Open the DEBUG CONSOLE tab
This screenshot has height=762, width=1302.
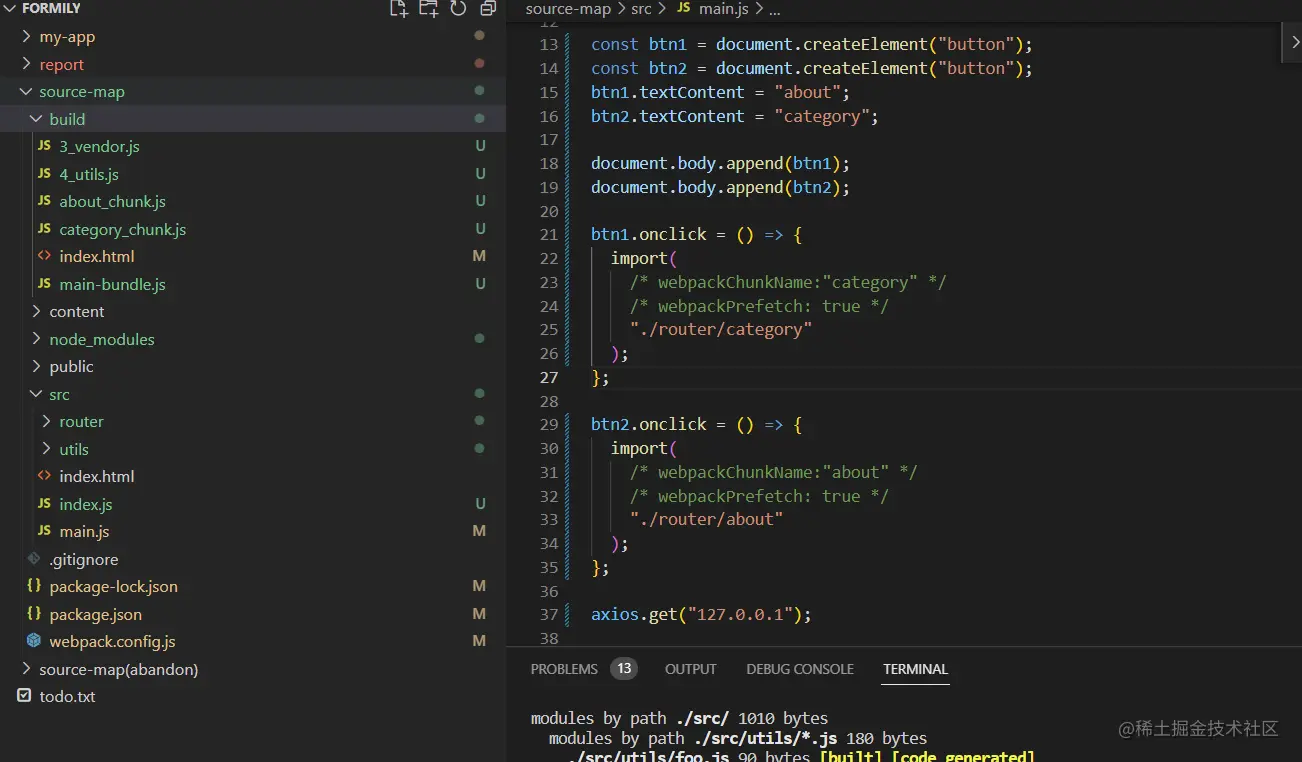(x=800, y=669)
